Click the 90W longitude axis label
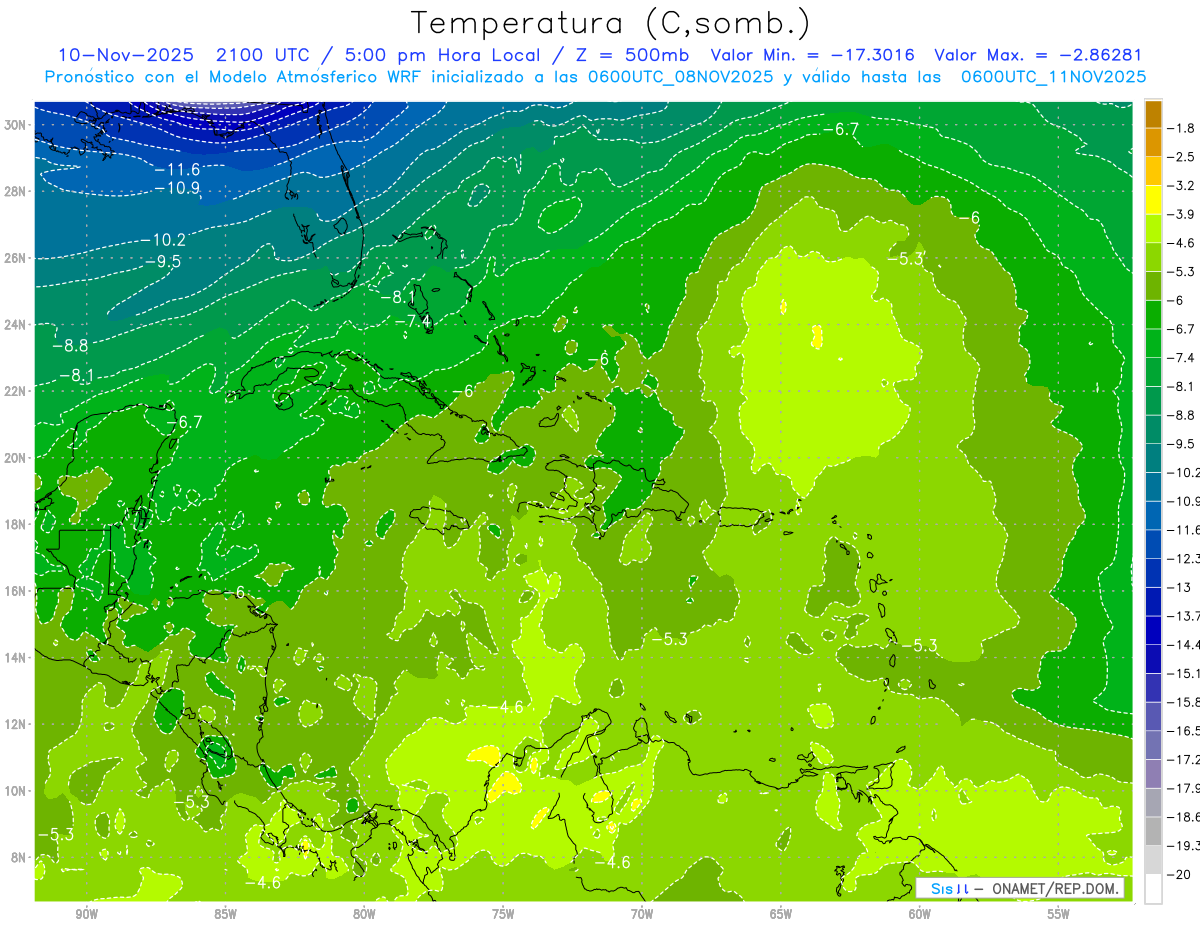 [87, 913]
